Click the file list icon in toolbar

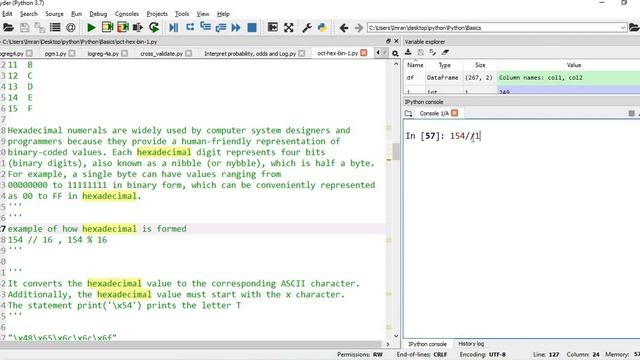pos(55,28)
